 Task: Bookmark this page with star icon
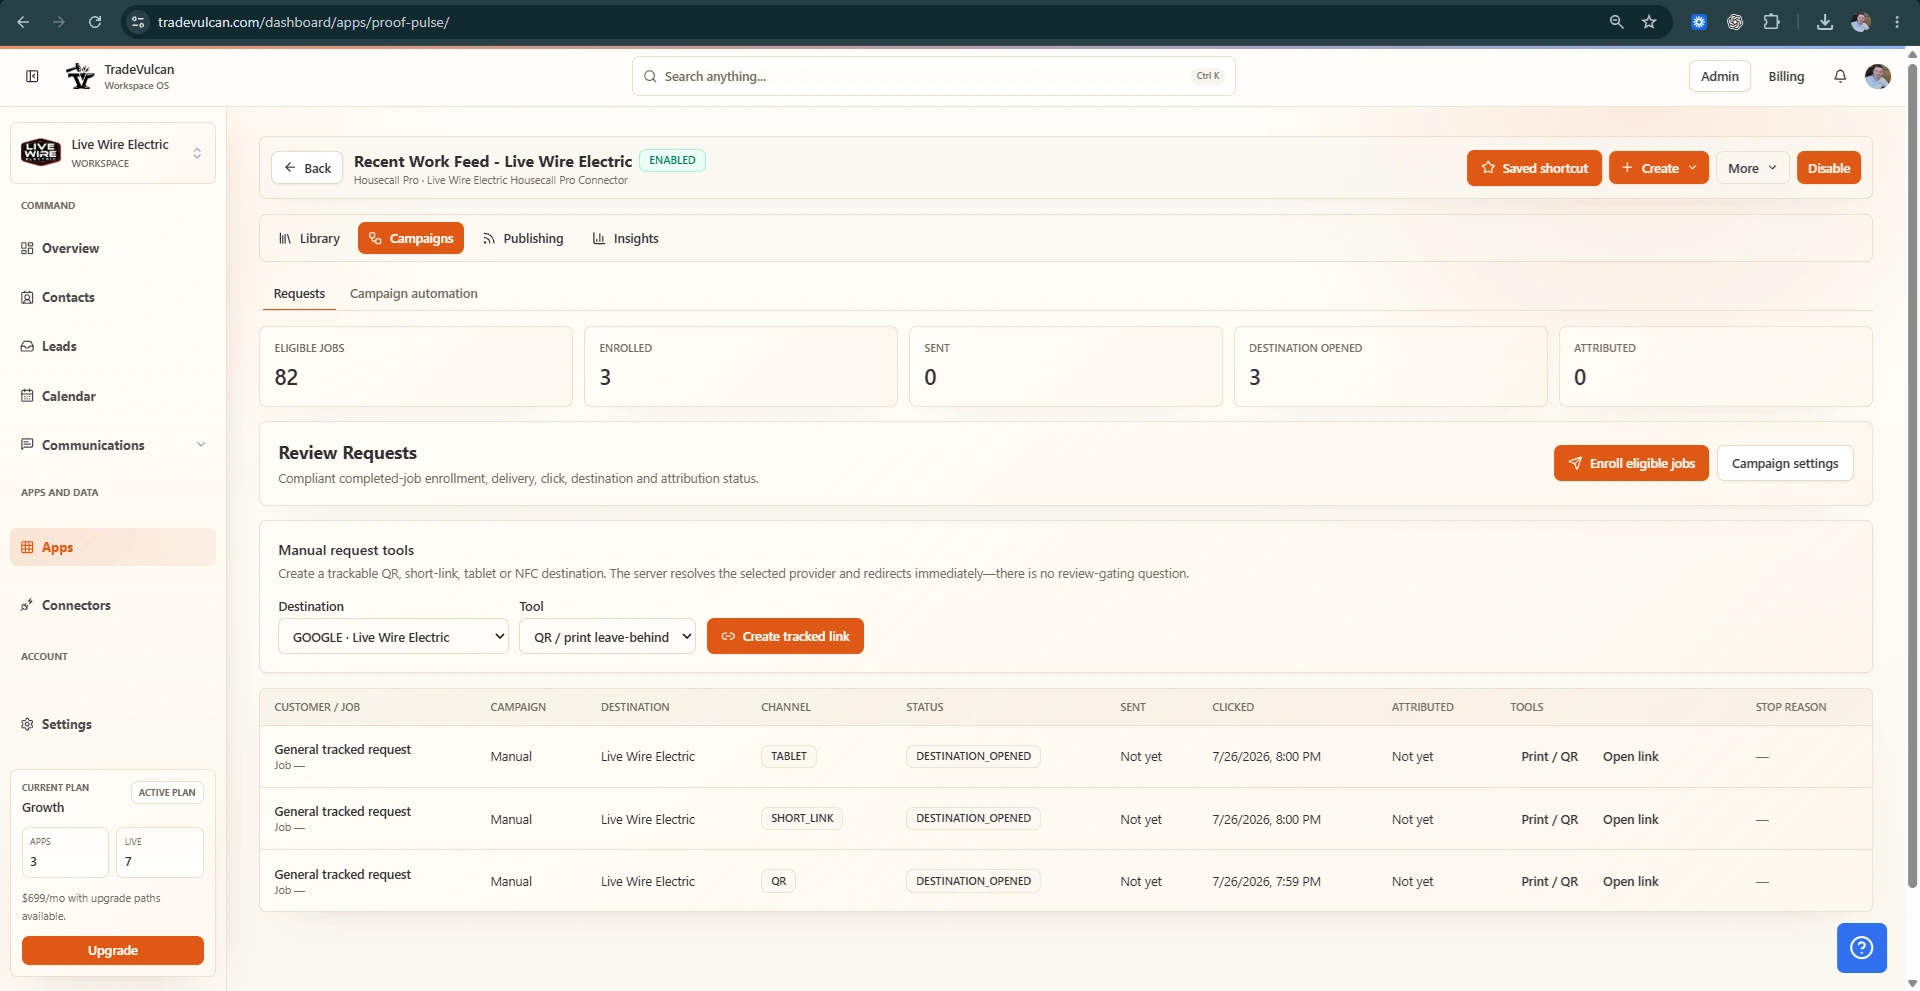[1649, 22]
